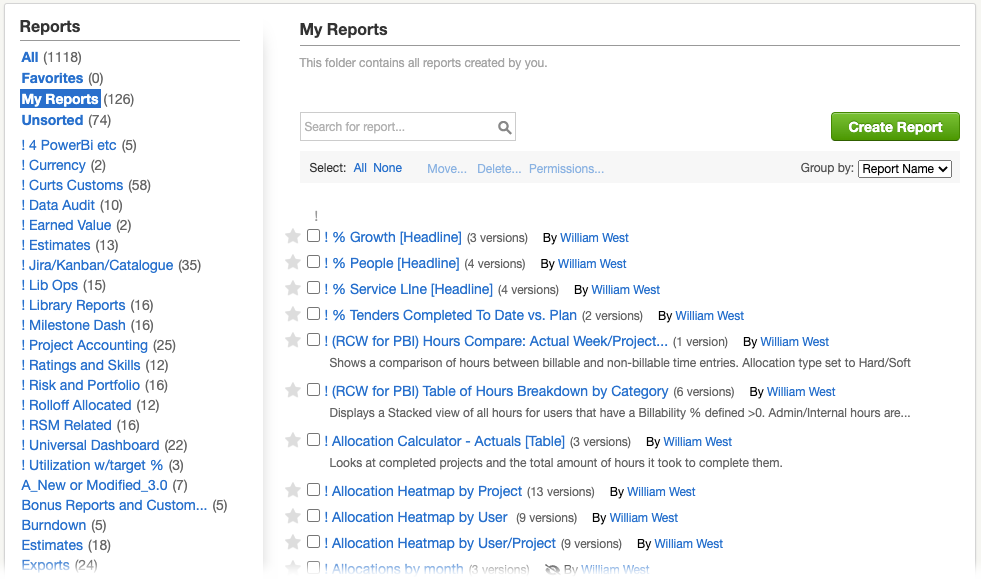This screenshot has width=981, height=579.
Task: Tick checkbox for Allocation Heatmap by User/Project
Action: click(x=314, y=543)
